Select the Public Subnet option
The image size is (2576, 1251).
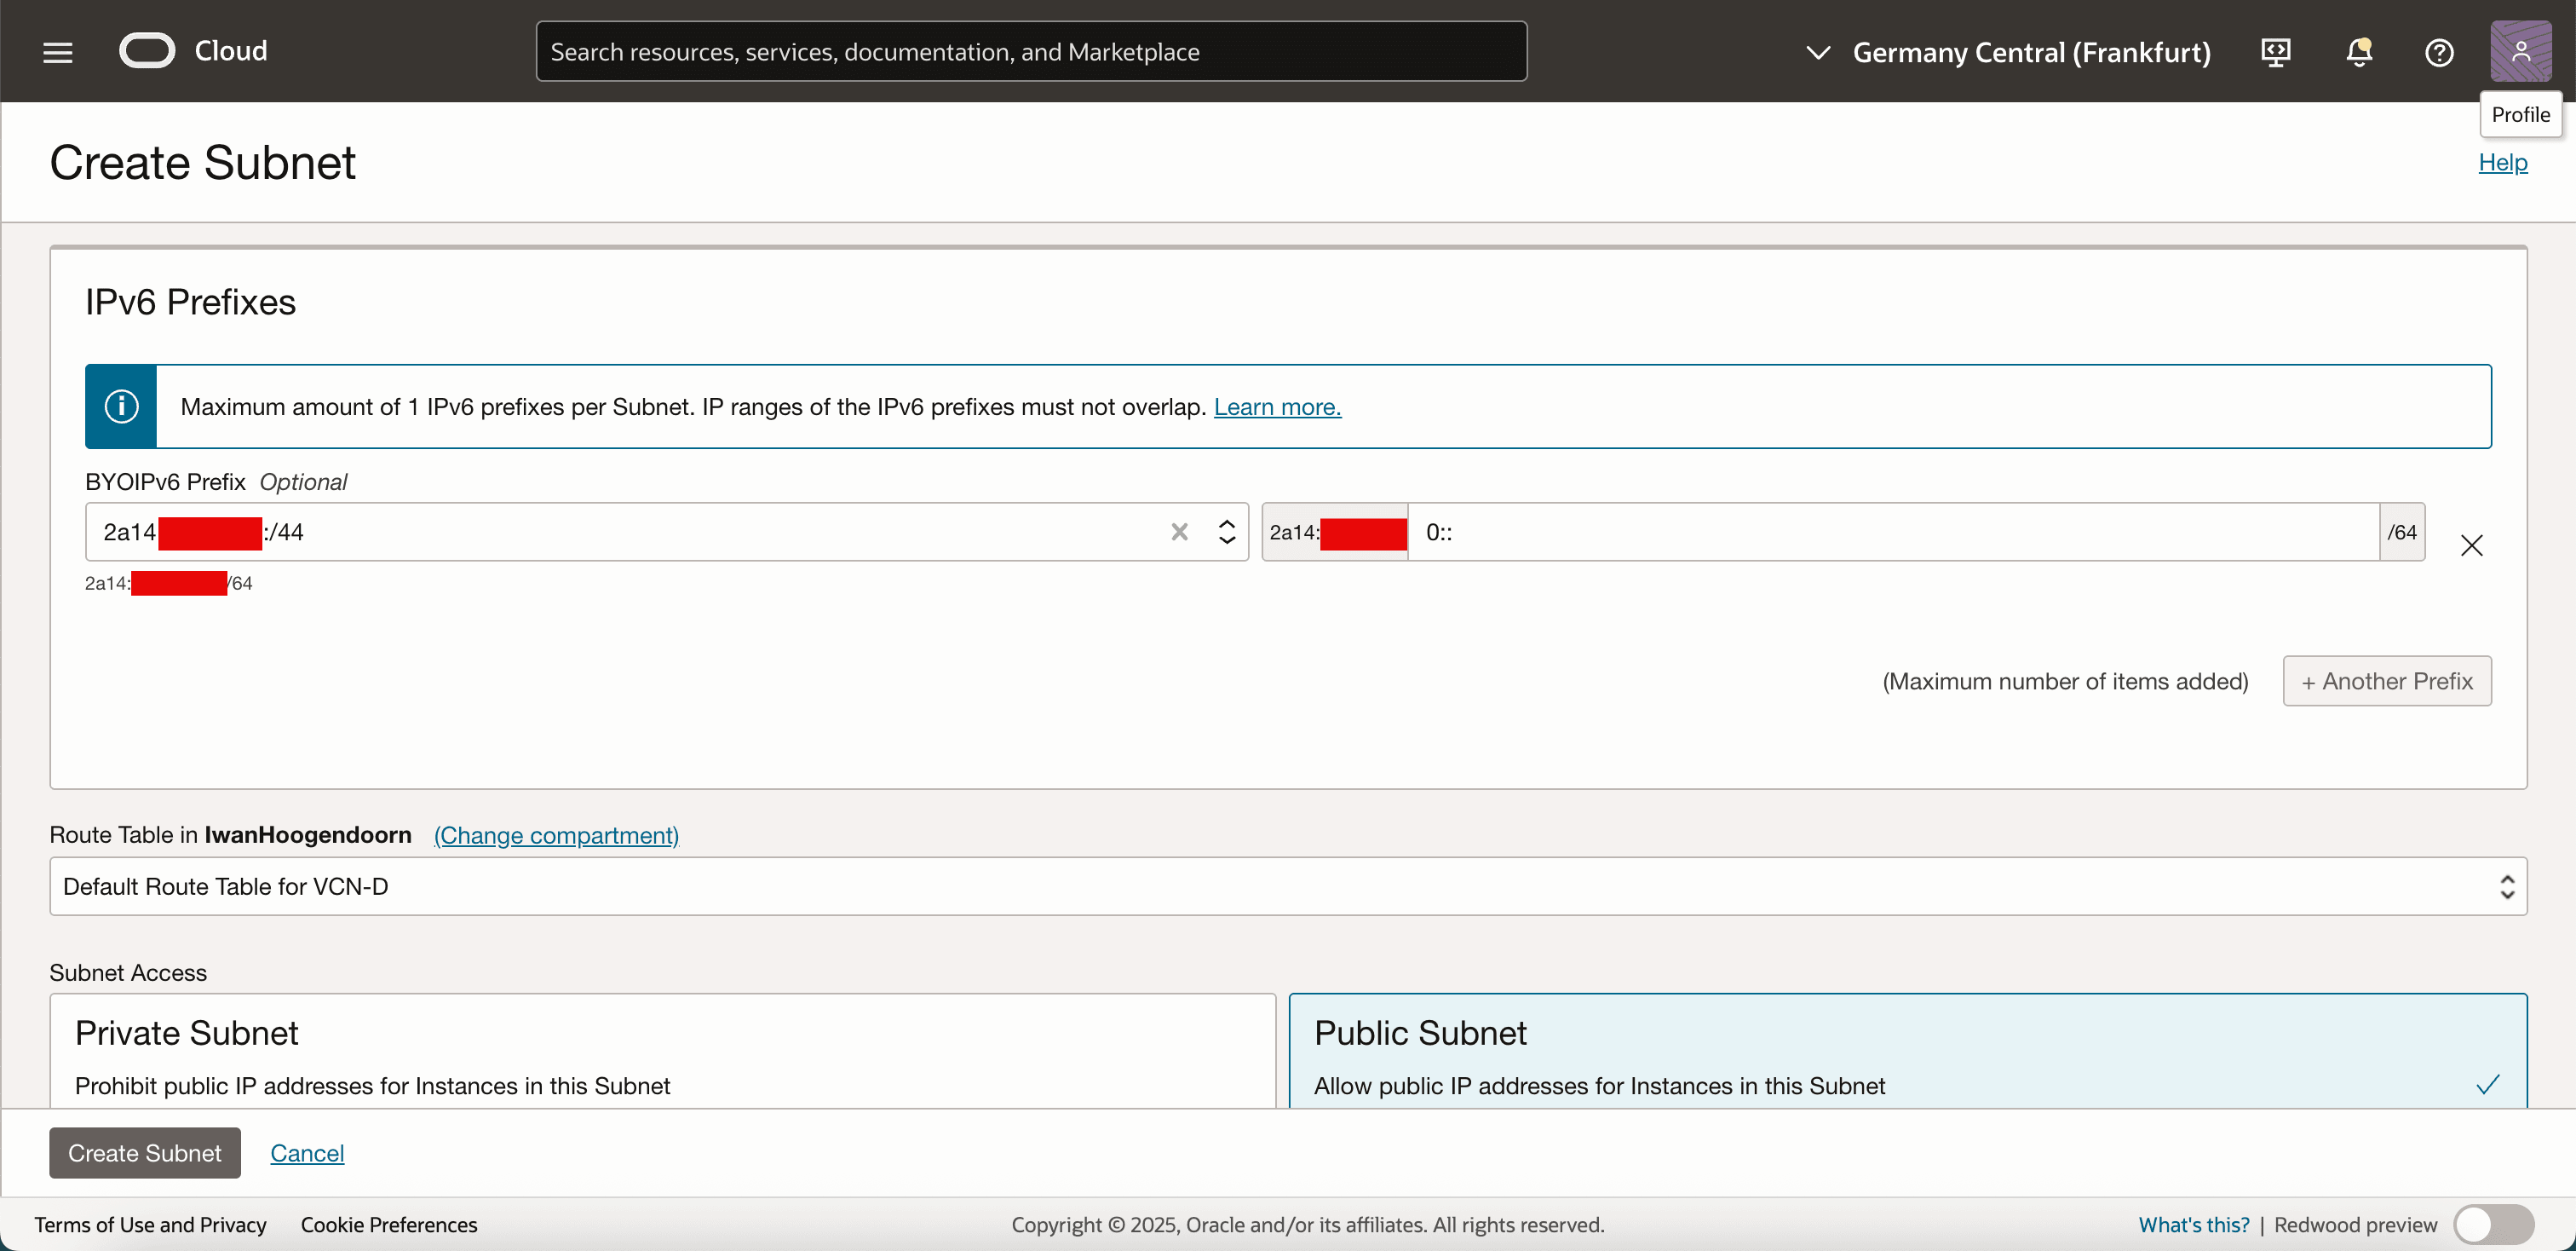(x=1907, y=1051)
